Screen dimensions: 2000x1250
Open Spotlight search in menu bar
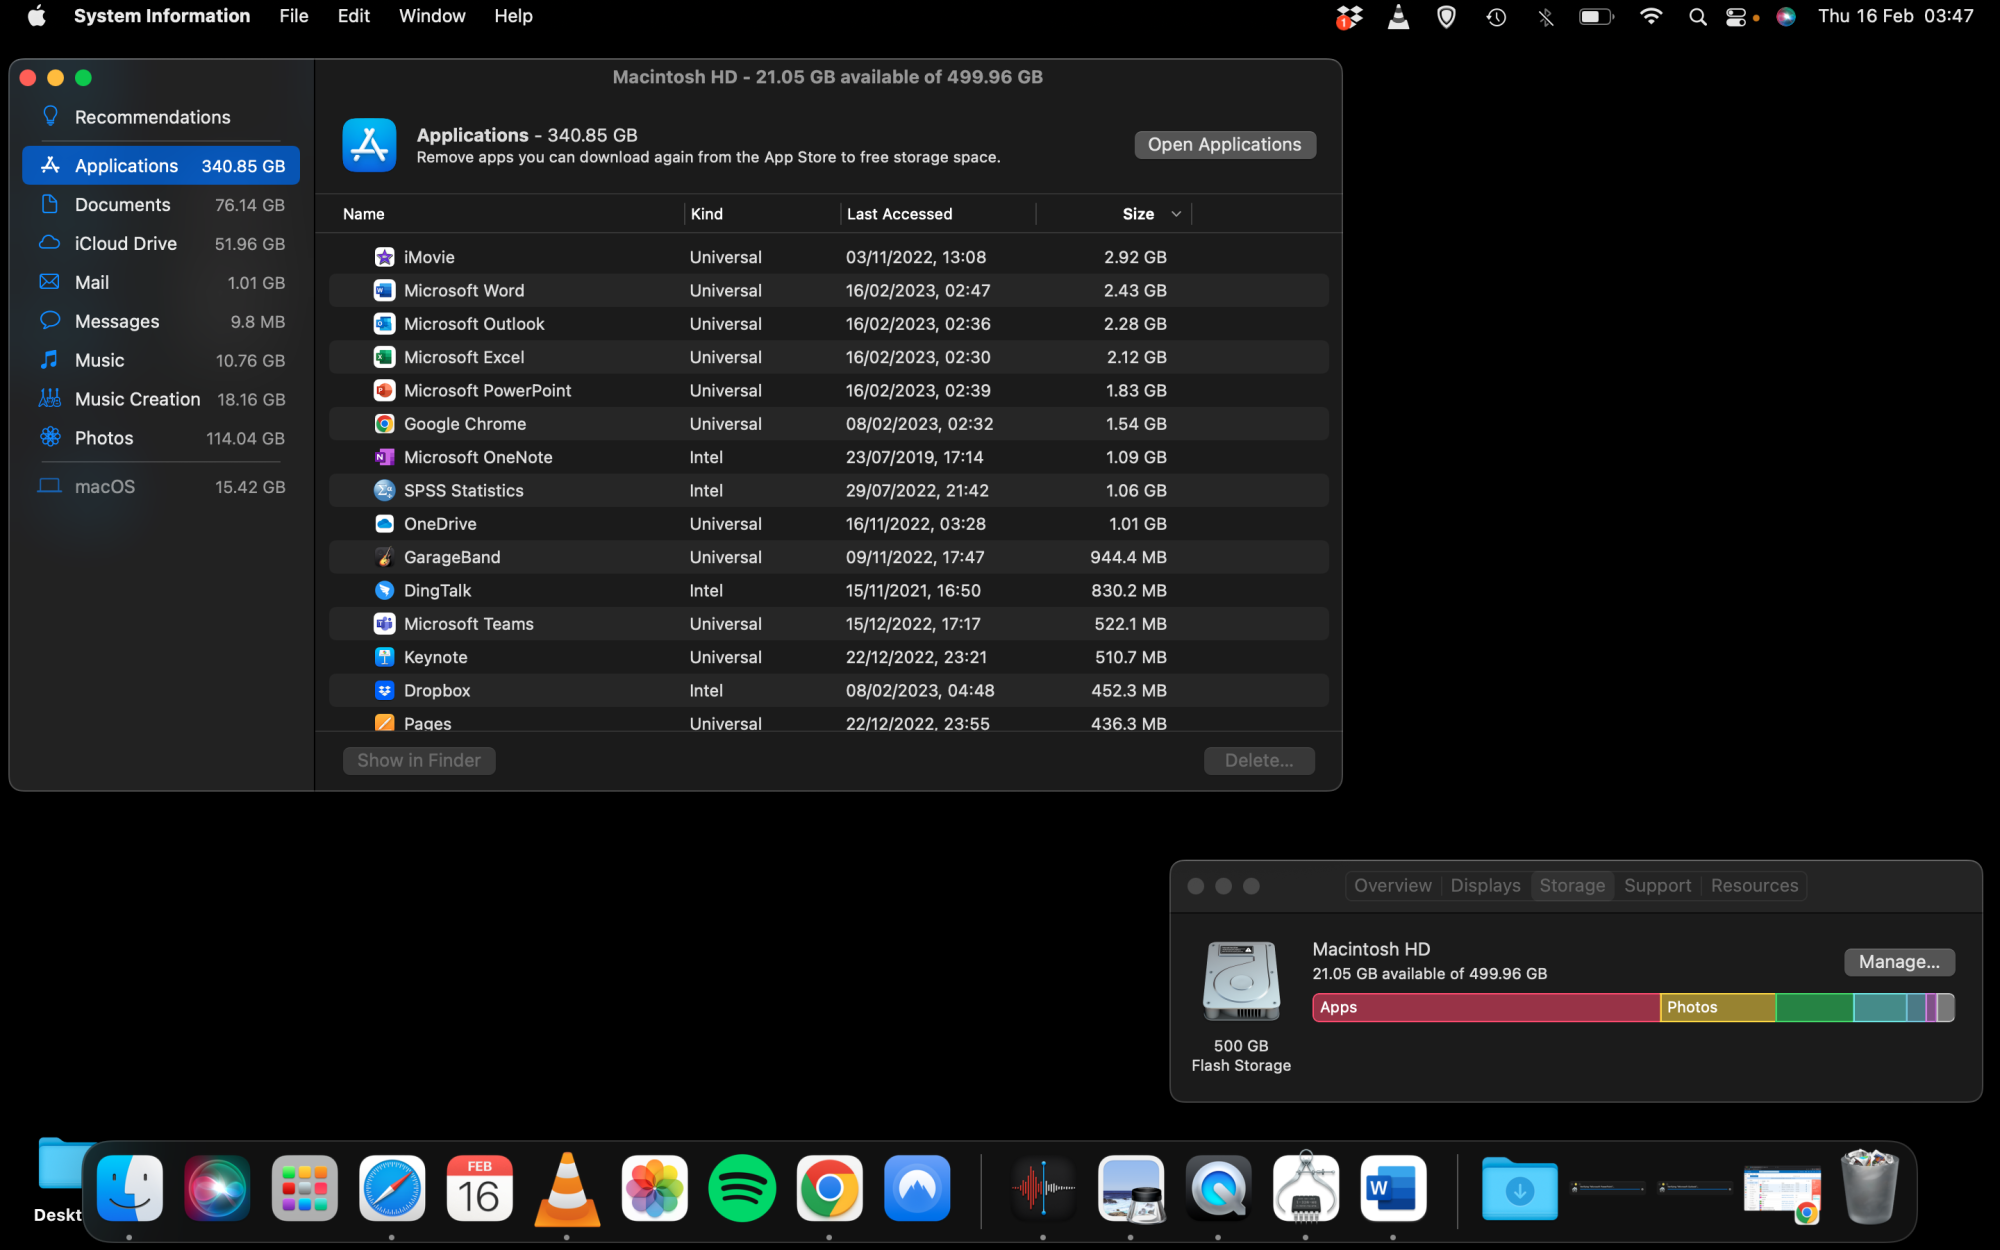(1697, 17)
